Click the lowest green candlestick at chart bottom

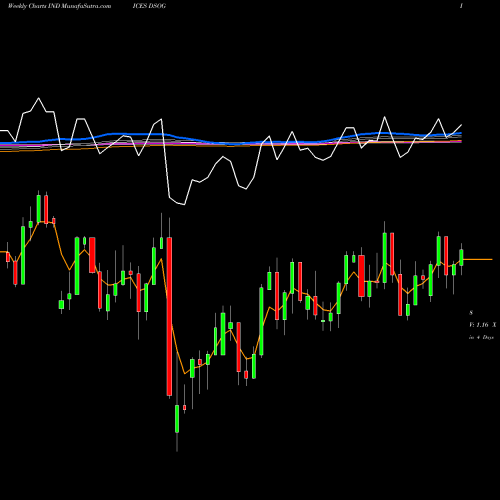tap(177, 419)
